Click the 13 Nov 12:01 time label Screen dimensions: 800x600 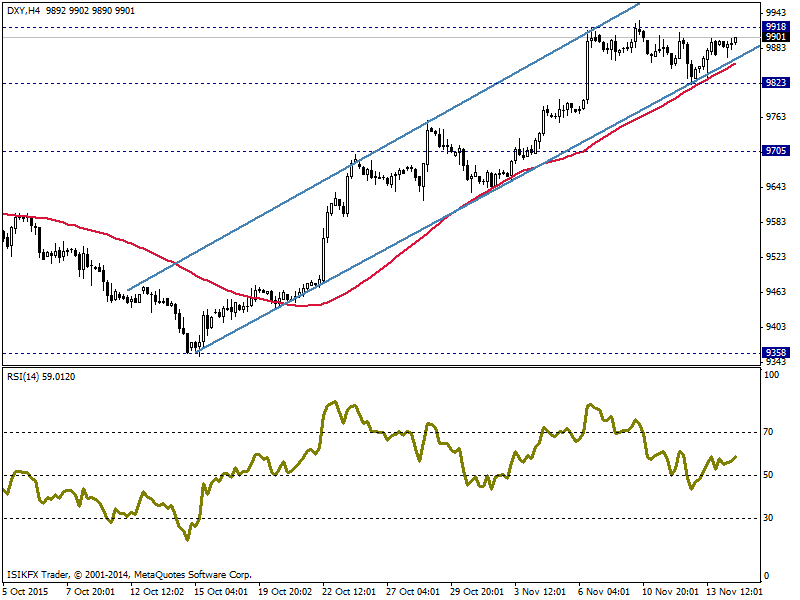point(734,591)
